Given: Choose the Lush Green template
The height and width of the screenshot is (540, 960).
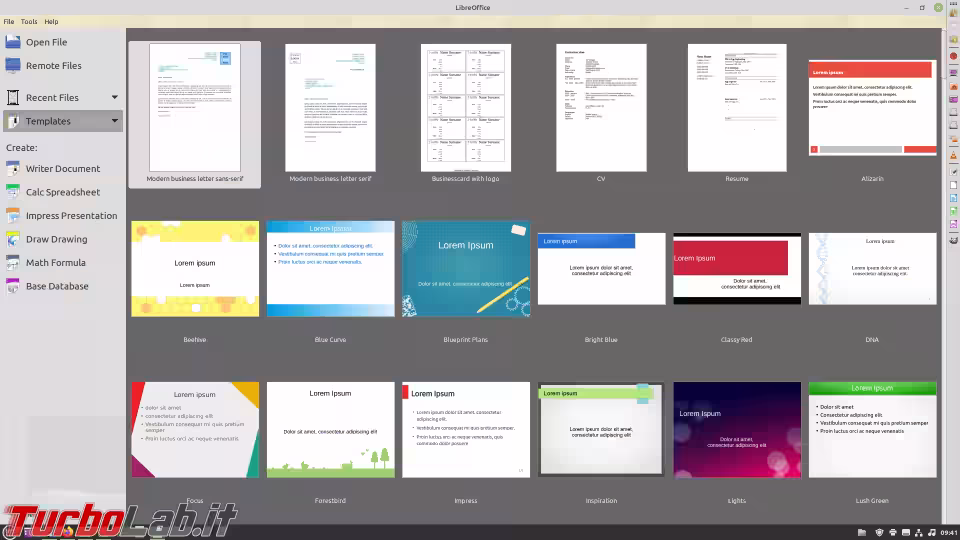Looking at the screenshot, I should coord(872,430).
